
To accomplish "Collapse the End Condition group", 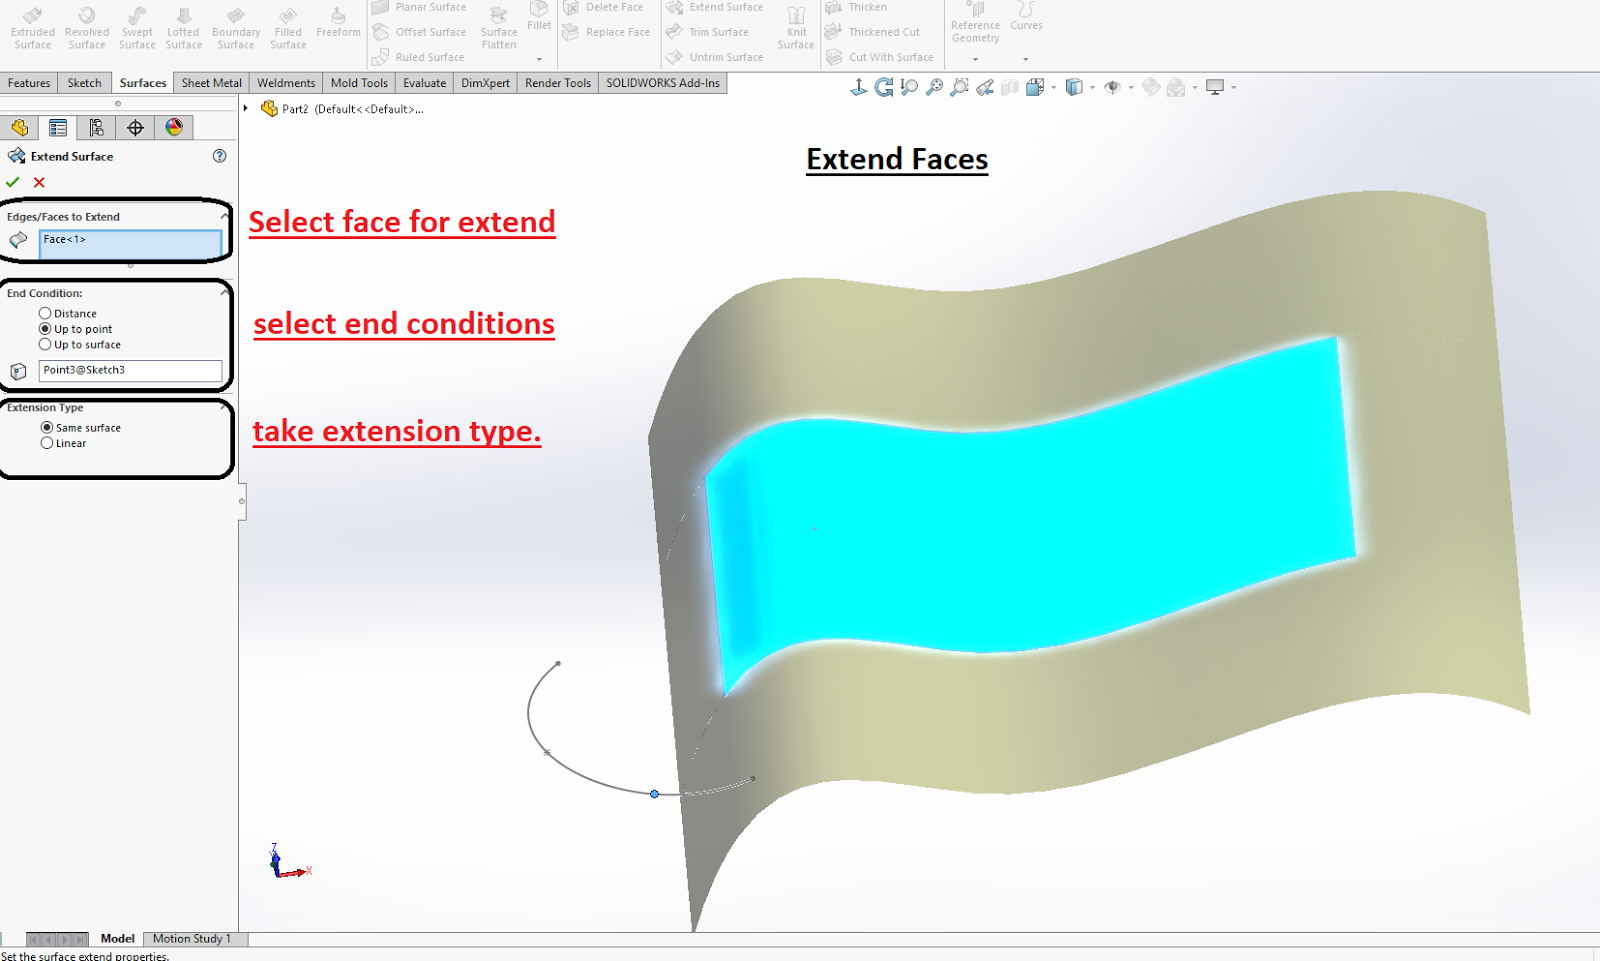I will coord(224,293).
